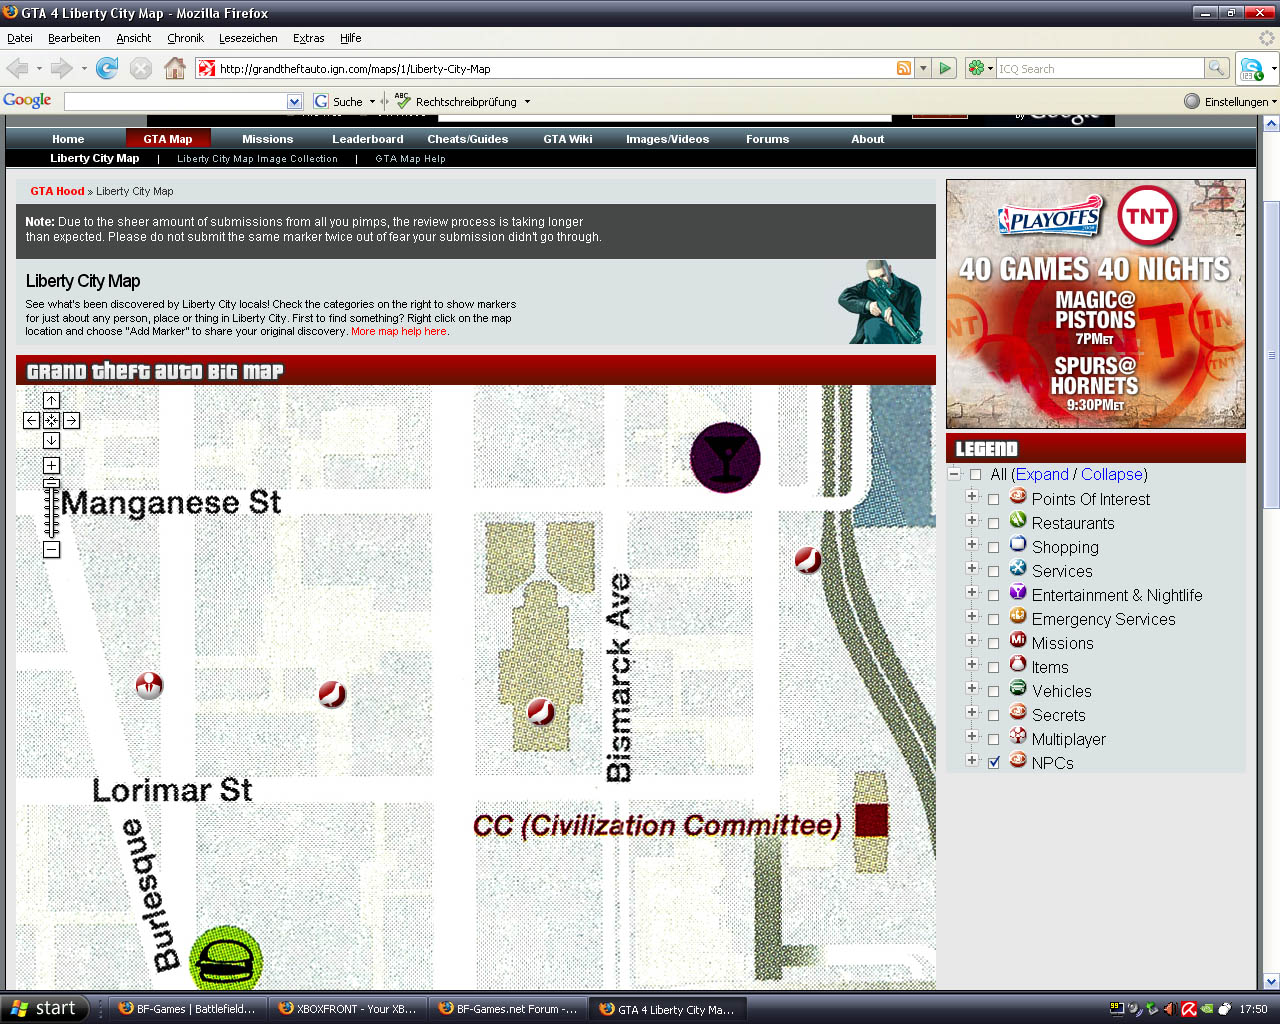The image size is (1280, 1024).
Task: Click the dark red CC square marker
Action: click(872, 821)
